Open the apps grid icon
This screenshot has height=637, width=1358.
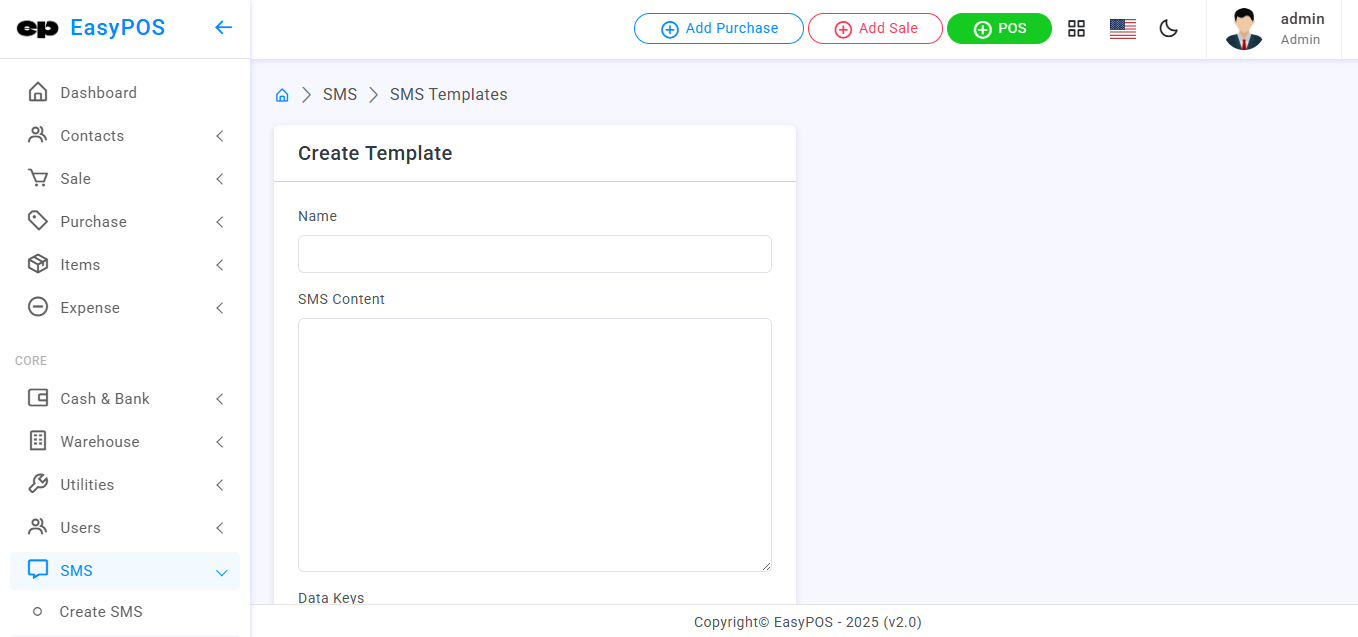tap(1076, 29)
